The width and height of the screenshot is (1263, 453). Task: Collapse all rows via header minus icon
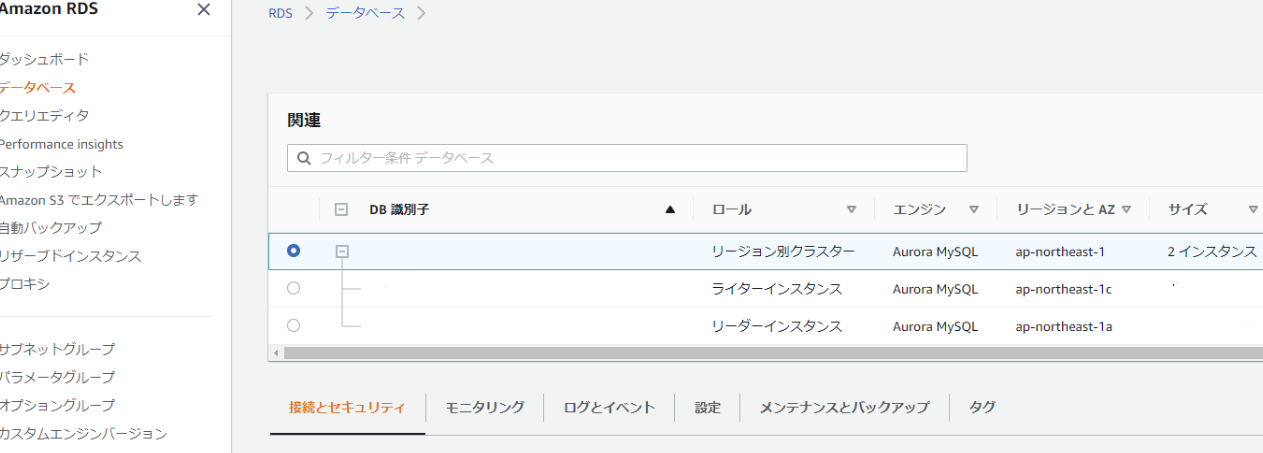tap(341, 210)
